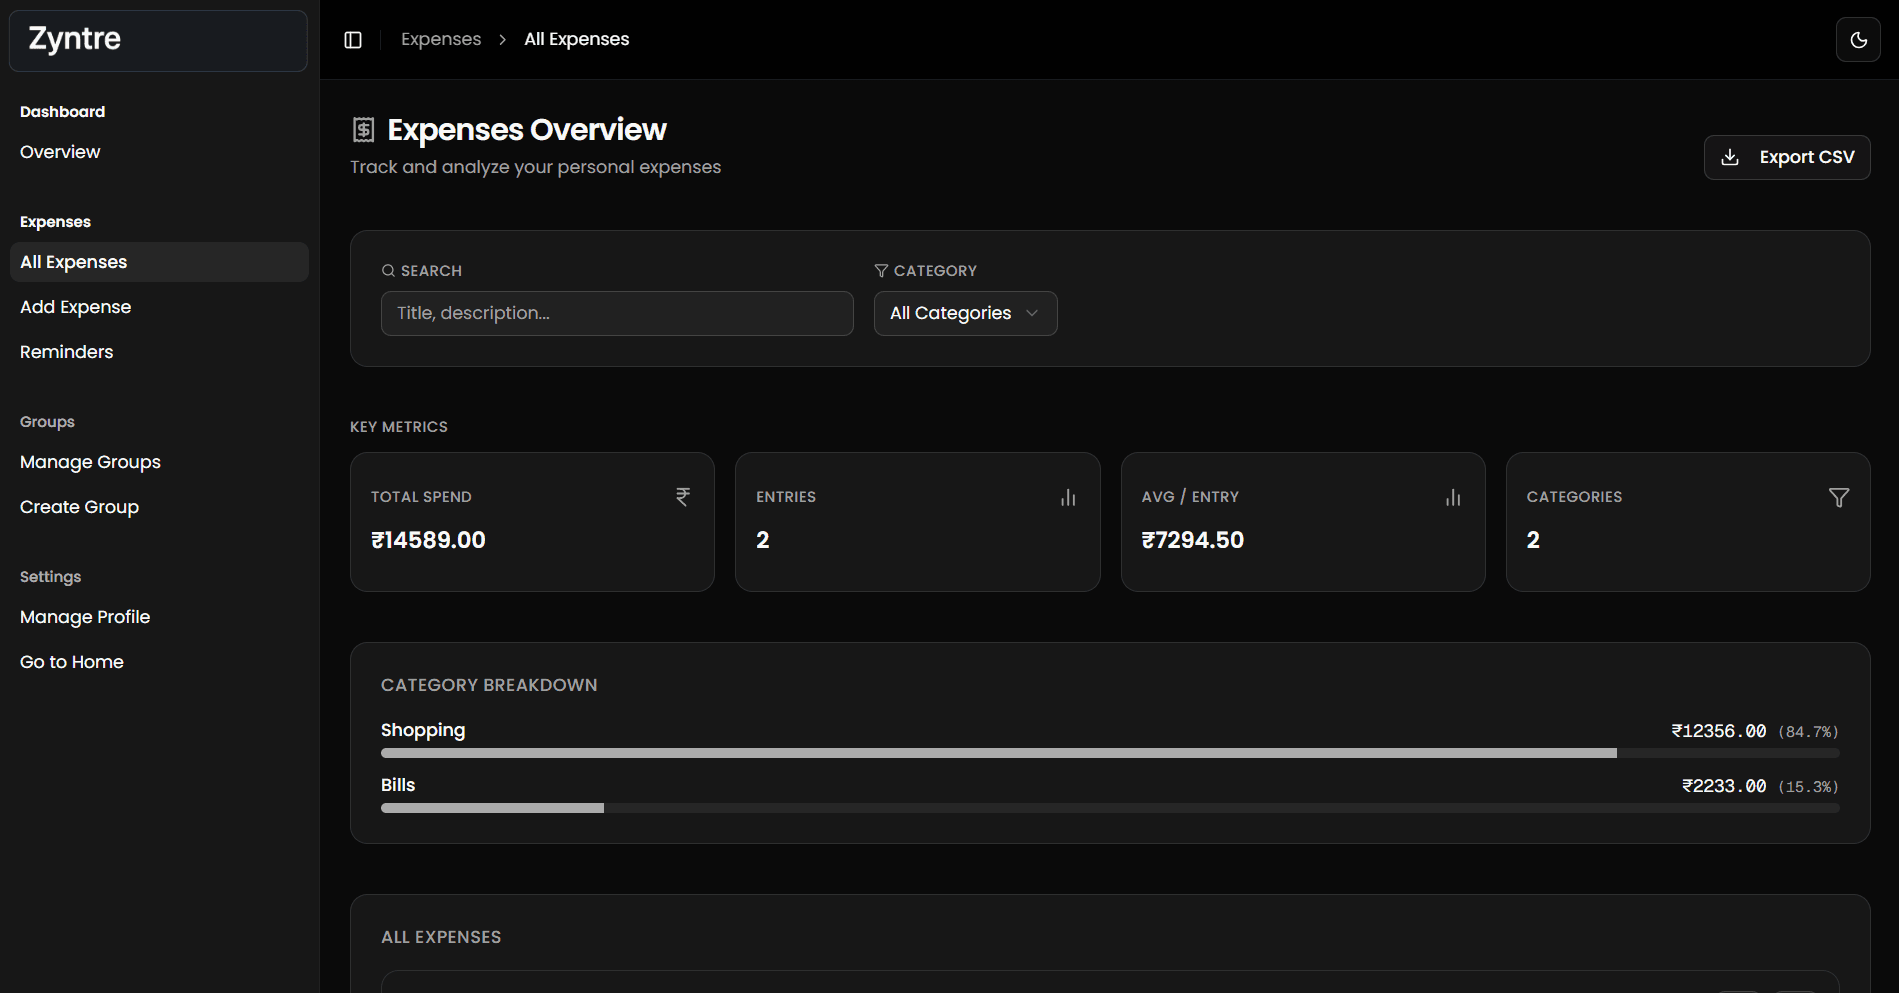Click the download icon in Export CSV
Image resolution: width=1899 pixels, height=993 pixels.
tap(1730, 157)
